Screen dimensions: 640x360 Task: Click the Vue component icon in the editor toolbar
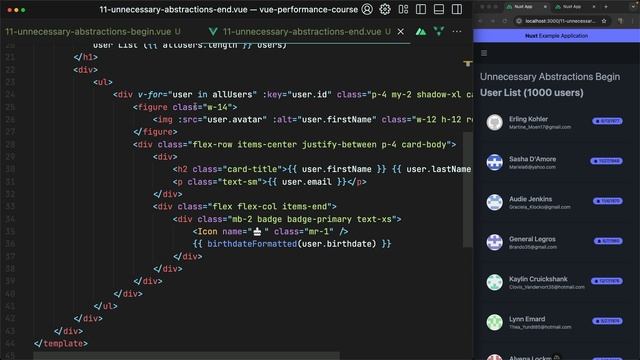click(x=439, y=31)
